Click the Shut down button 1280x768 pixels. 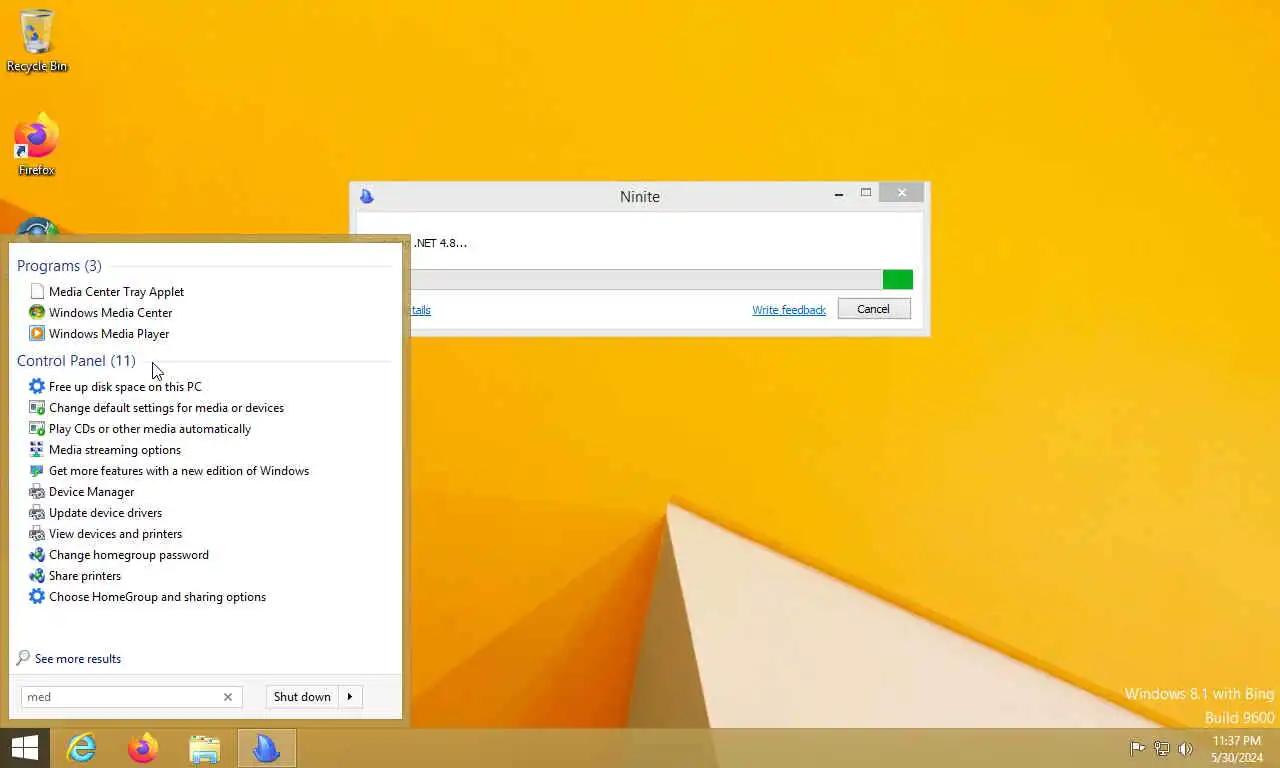[x=302, y=697]
